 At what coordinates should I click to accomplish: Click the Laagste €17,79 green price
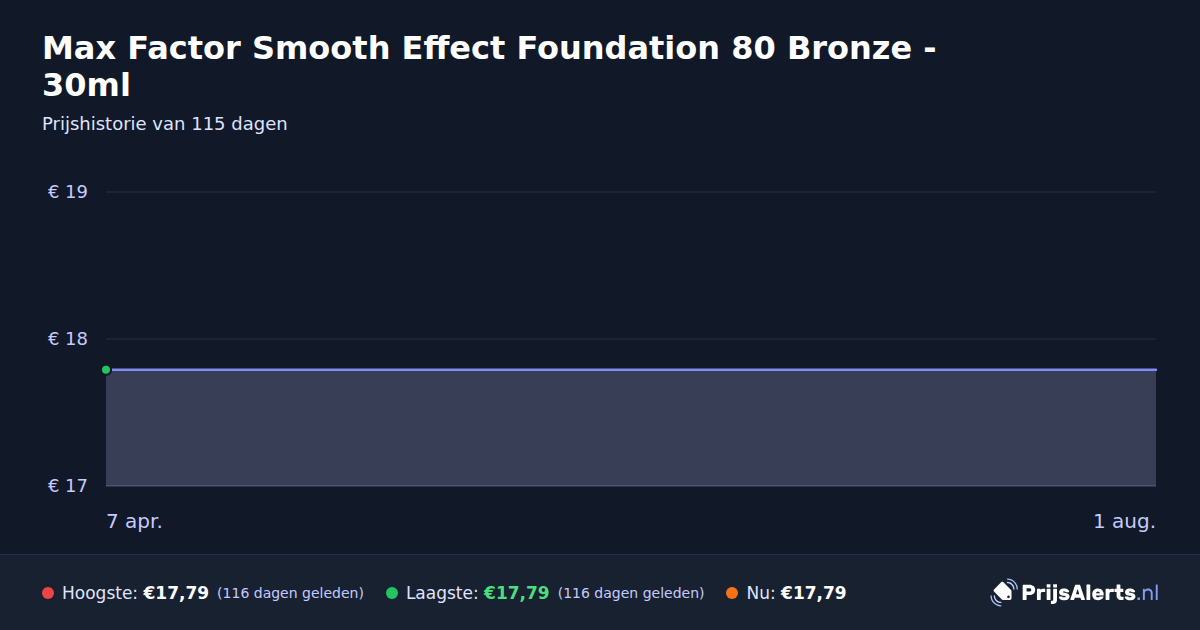pos(516,593)
